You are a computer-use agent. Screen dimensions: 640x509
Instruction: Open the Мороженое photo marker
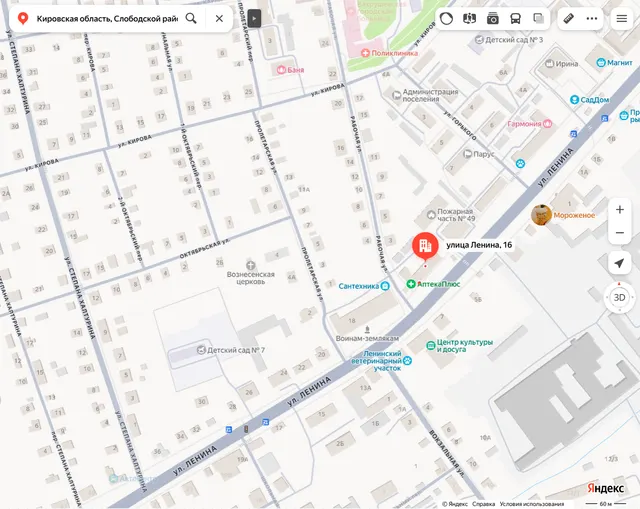[542, 215]
